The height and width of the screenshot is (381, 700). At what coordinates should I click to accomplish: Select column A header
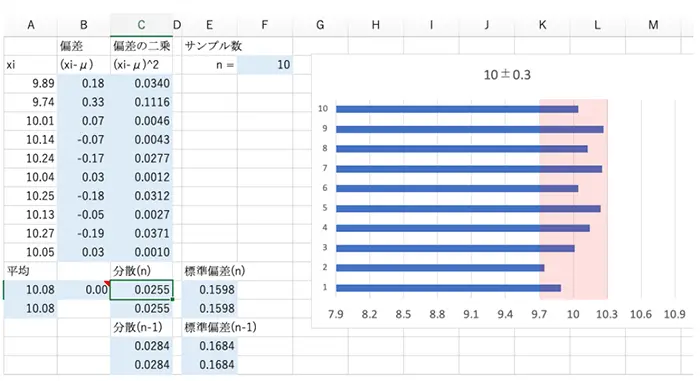(x=30, y=25)
